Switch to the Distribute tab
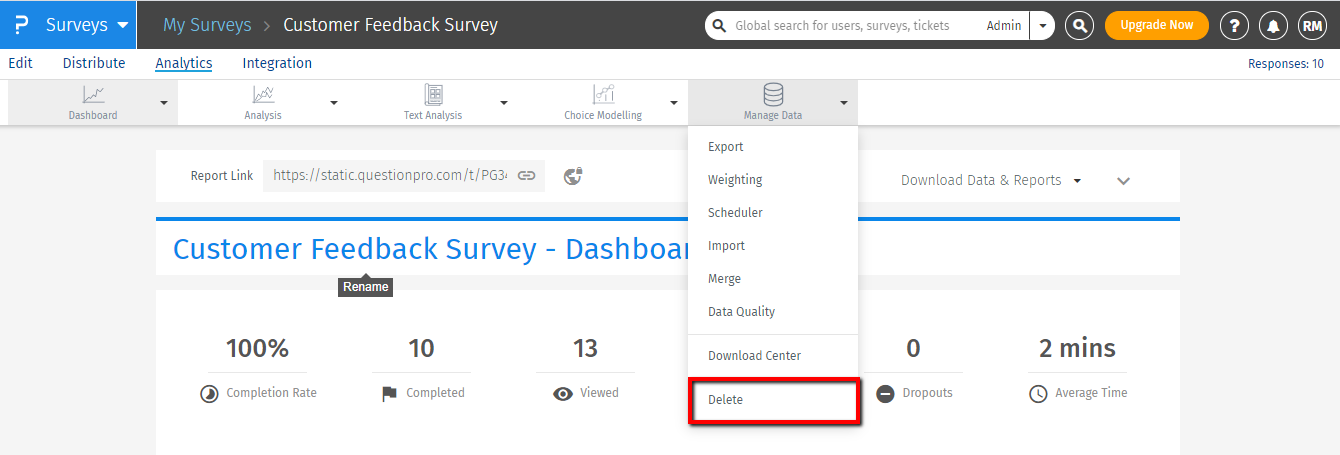Screen dimensions: 1340x455 coord(94,63)
